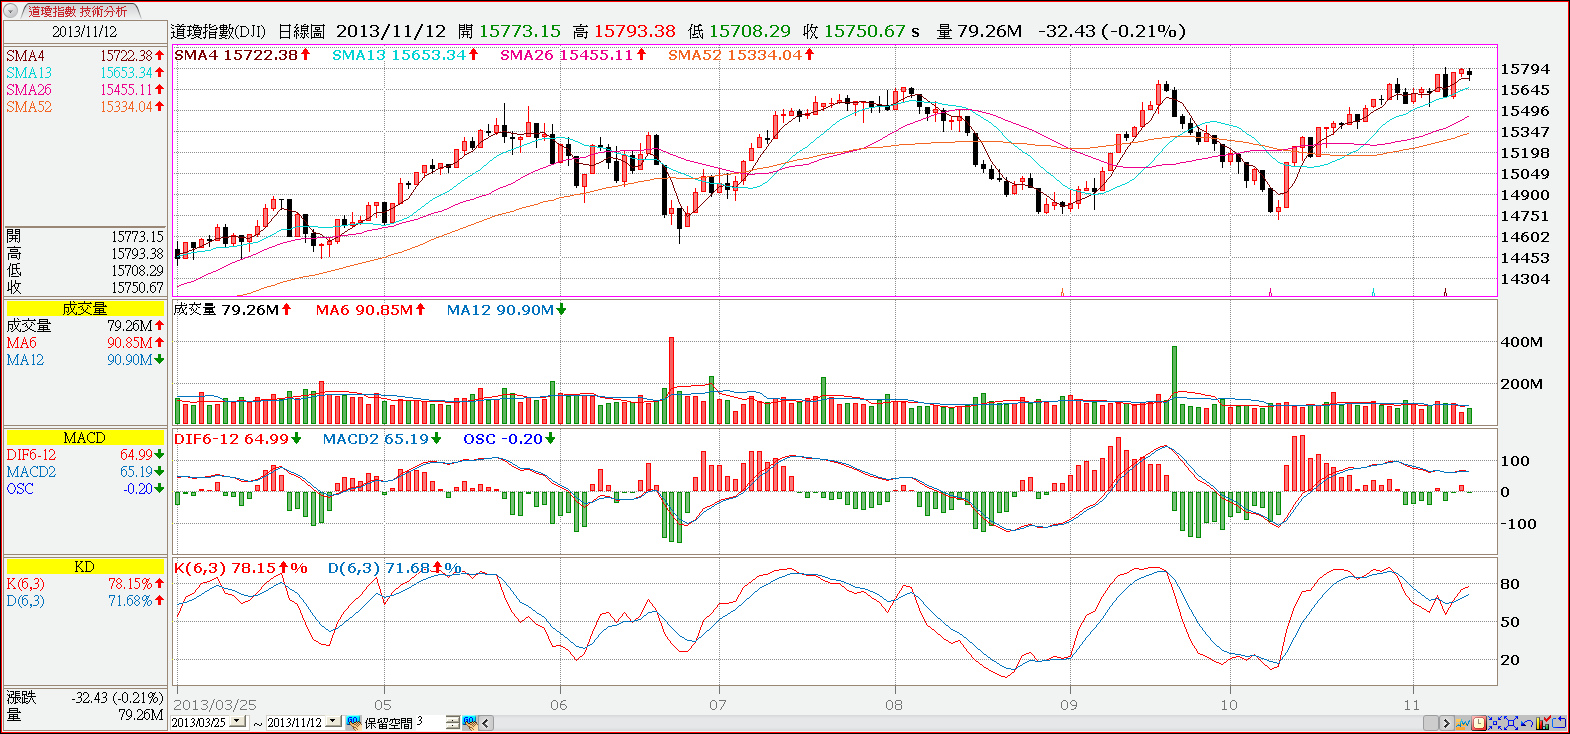Click the OSC -0.20 legend in the MACD chart
1570x734 pixels.
point(509,439)
